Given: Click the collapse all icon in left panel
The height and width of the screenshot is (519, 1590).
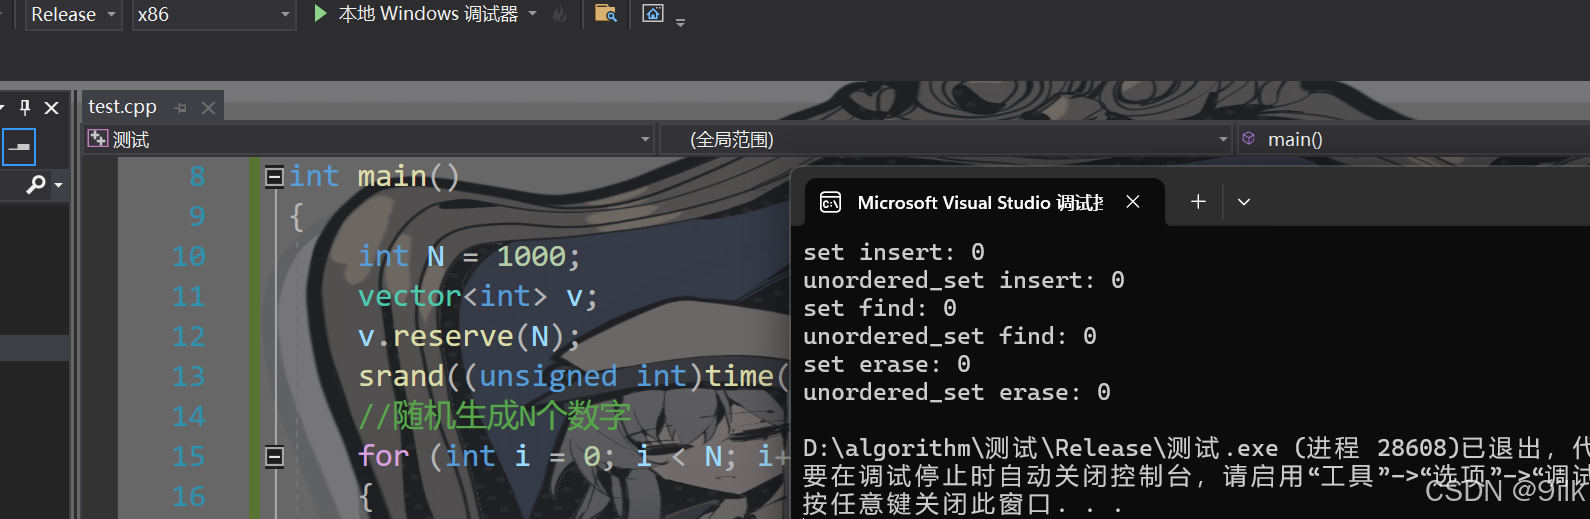Looking at the screenshot, I should (19, 147).
